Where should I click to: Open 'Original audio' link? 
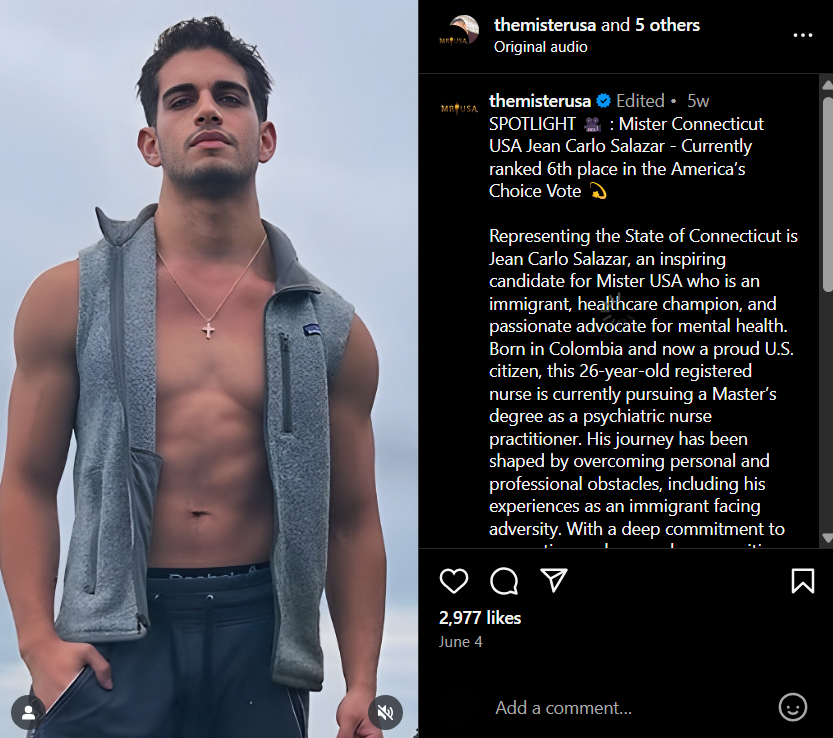(540, 47)
